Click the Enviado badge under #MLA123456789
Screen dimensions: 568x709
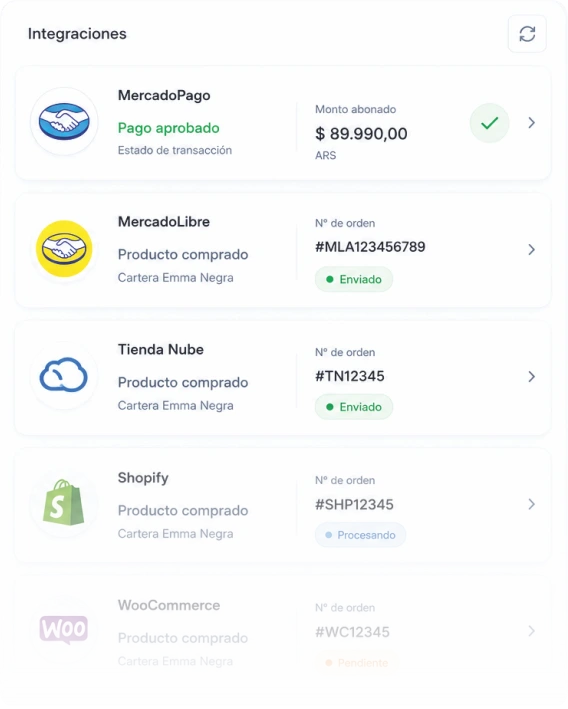pyautogui.click(x=354, y=279)
